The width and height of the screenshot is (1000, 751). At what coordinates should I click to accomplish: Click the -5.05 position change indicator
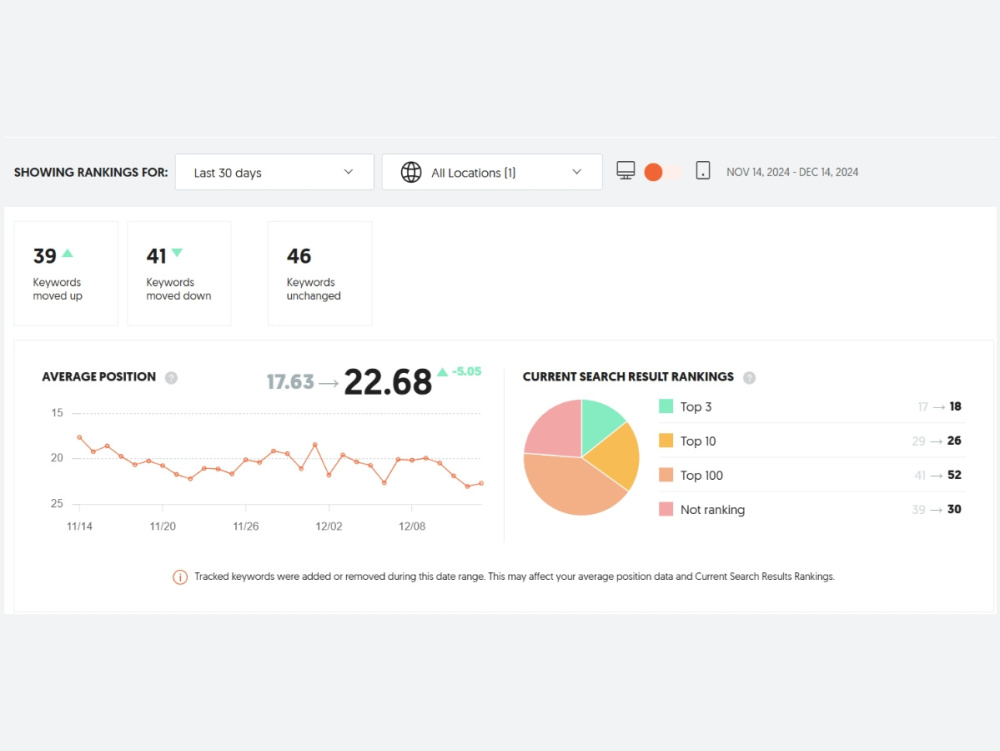click(x=460, y=372)
